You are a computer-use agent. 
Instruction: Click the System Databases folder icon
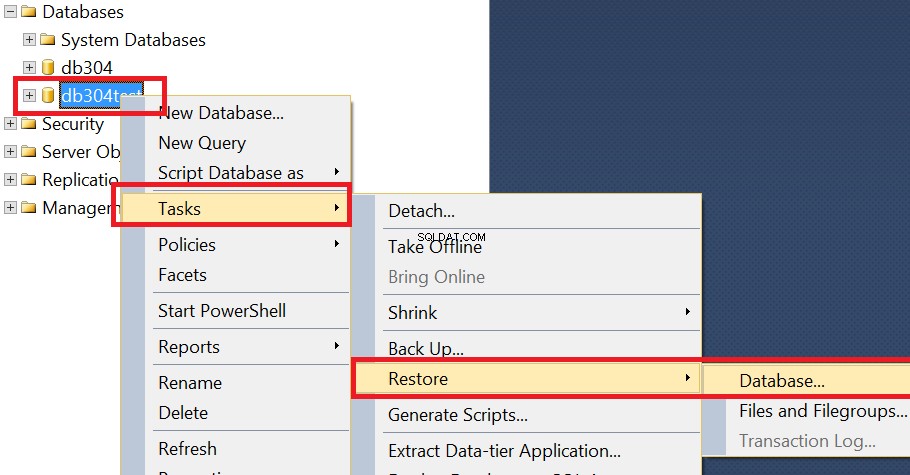(47, 39)
